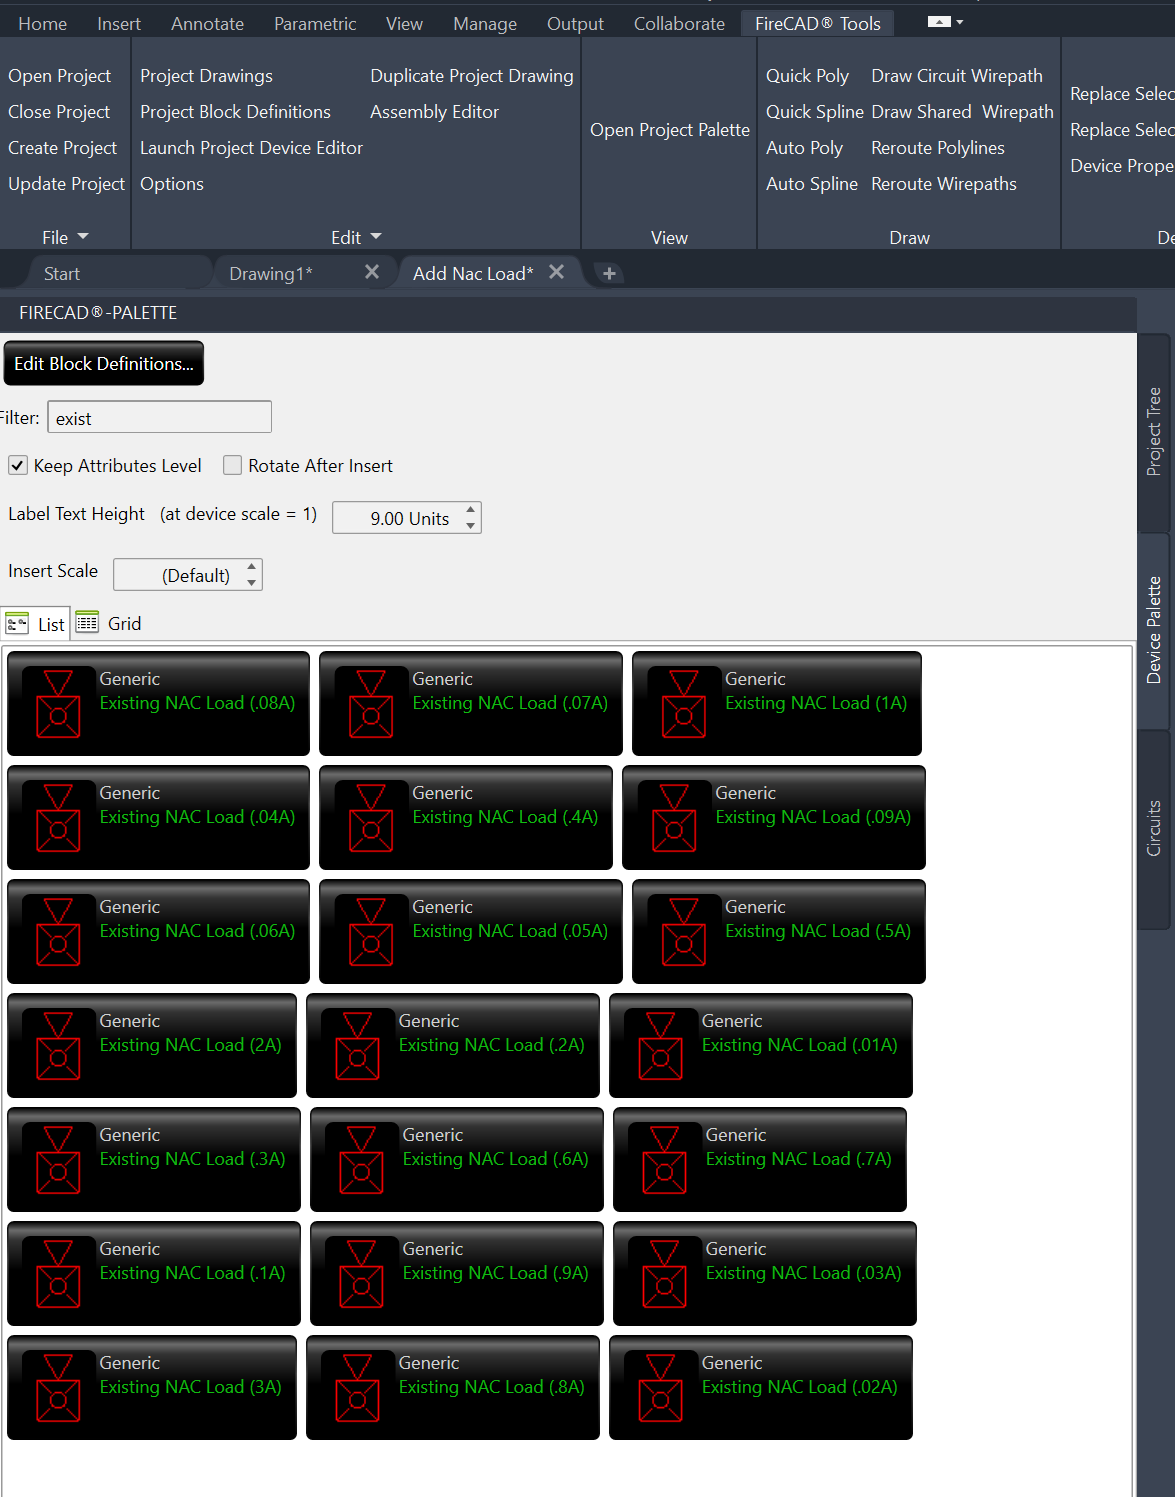Click the Existing NAC Load (.6A) device icon
The image size is (1175, 1497).
(x=362, y=1160)
